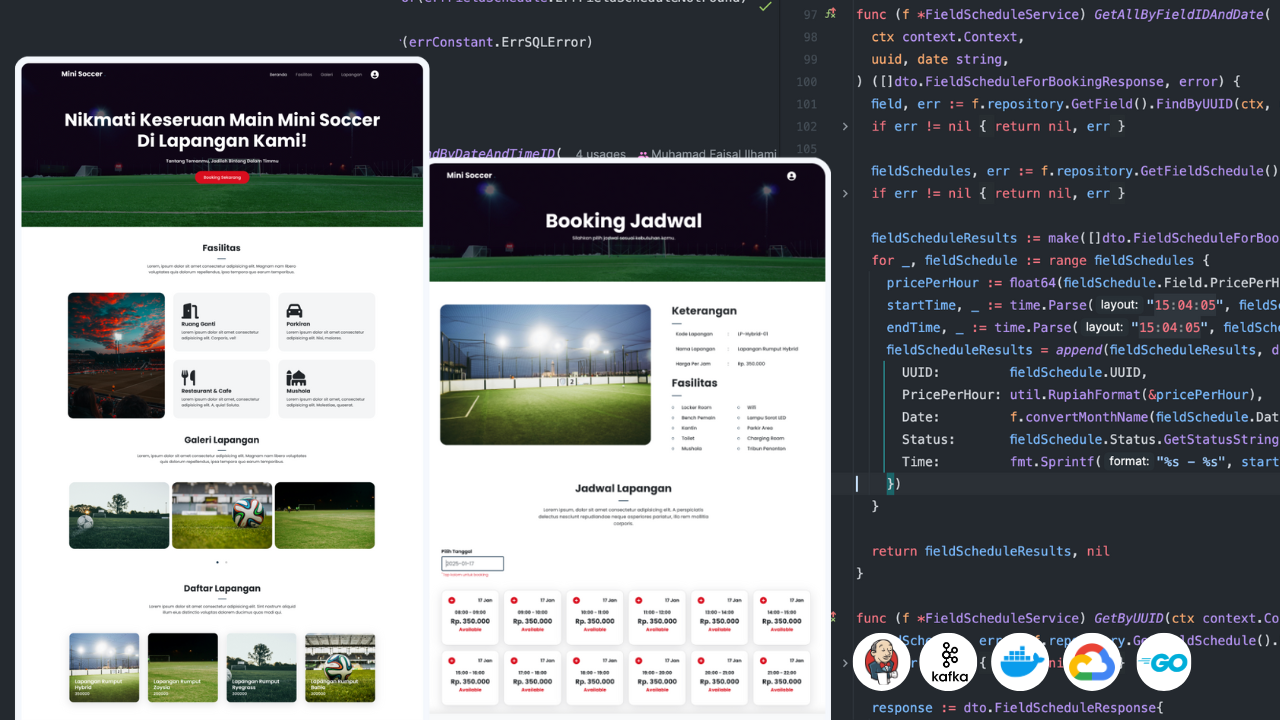Select the 10:00 - 11:00 schedule card
Image resolution: width=1280 pixels, height=720 pixels.
[x=594, y=617]
